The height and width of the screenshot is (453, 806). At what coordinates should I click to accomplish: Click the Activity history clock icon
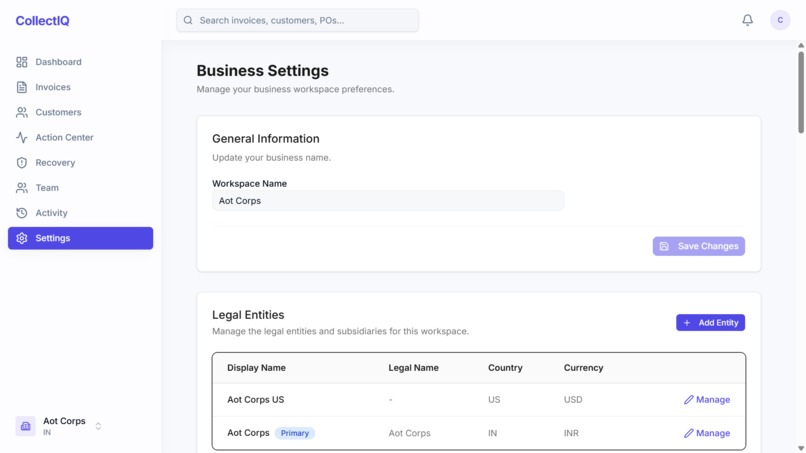click(22, 213)
